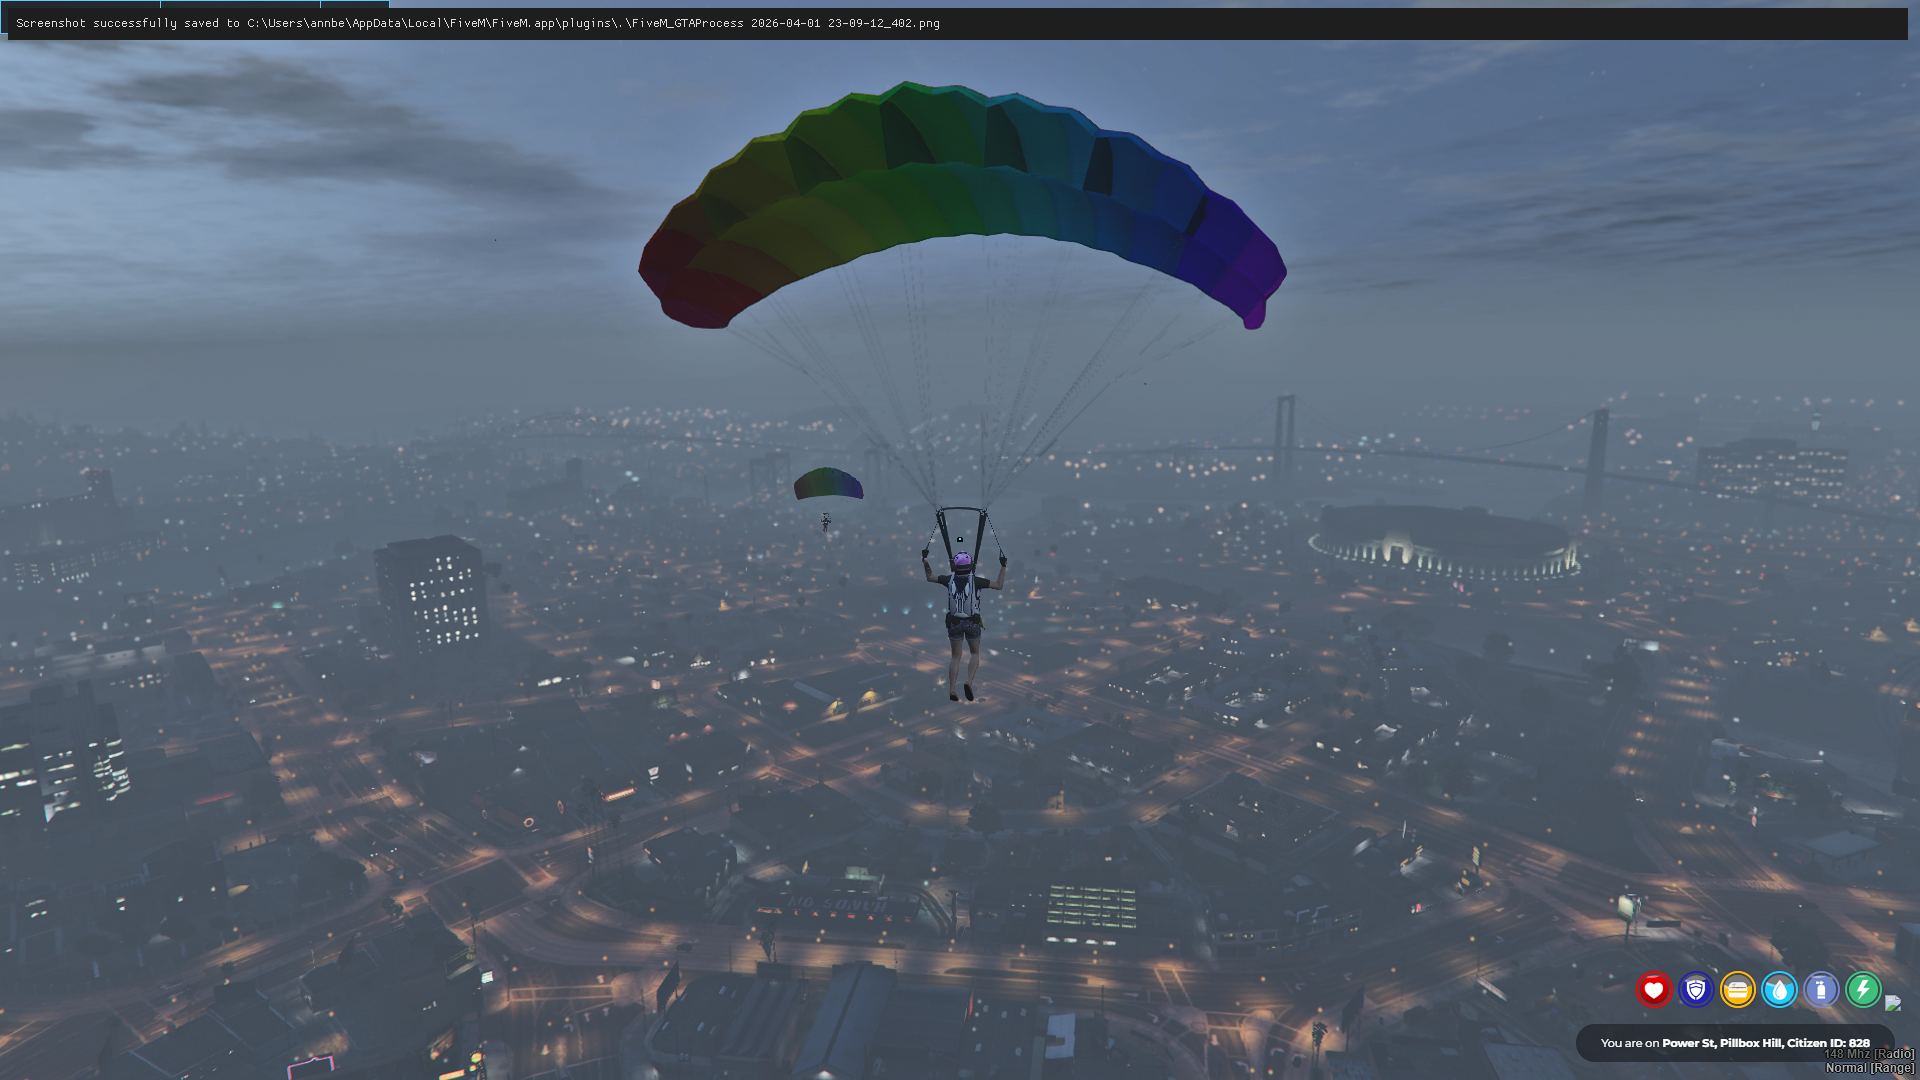Click the red heart health icon
This screenshot has height=1080, width=1920.
click(1654, 990)
